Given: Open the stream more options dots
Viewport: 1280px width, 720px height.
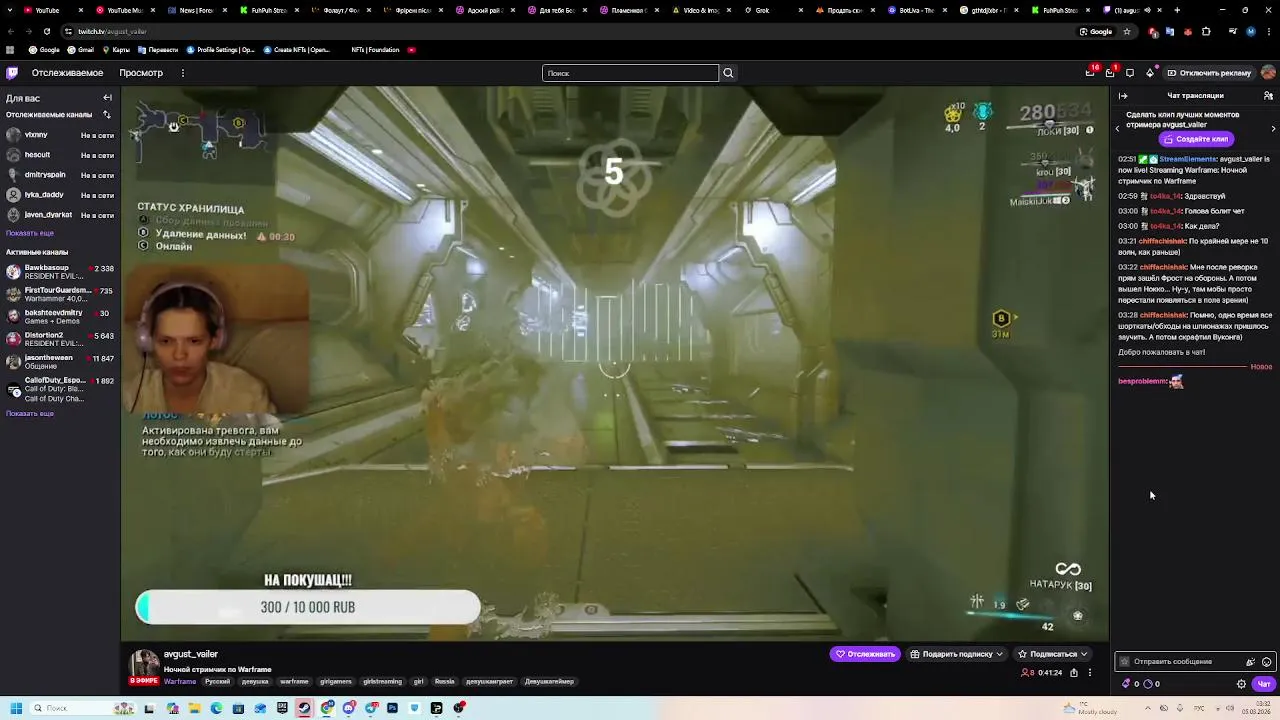Looking at the screenshot, I should coord(1090,673).
